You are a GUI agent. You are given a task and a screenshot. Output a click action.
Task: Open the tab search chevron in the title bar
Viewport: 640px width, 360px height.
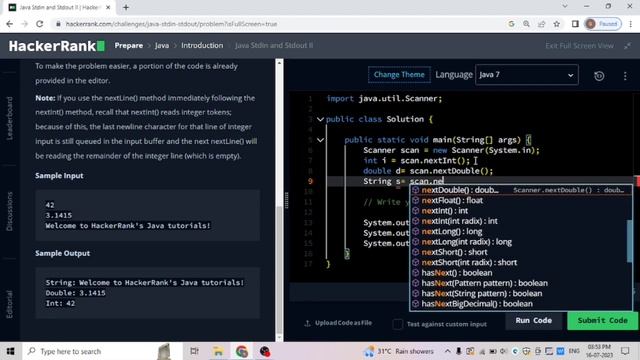(565, 7)
